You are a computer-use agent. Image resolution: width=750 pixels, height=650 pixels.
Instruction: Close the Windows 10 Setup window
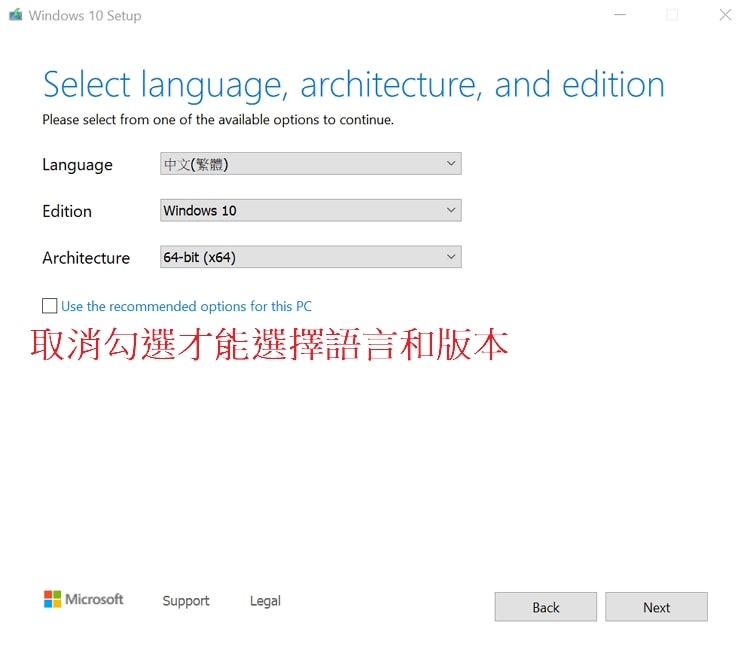coord(725,15)
